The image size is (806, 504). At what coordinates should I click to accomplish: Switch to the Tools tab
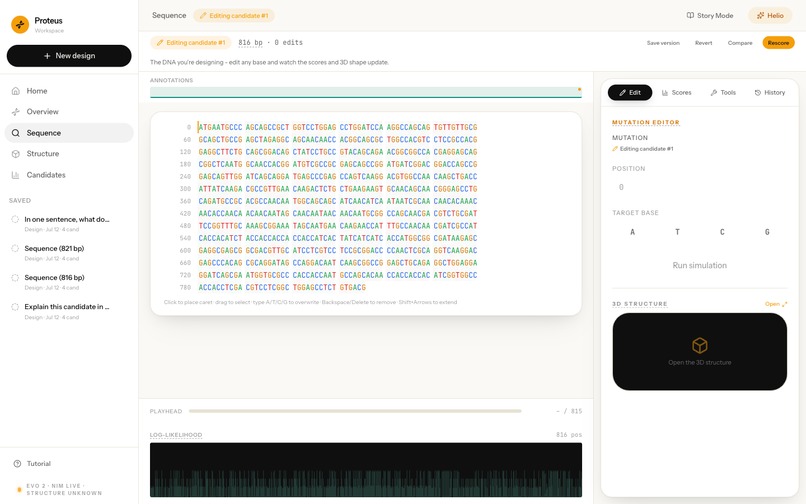[x=723, y=93]
